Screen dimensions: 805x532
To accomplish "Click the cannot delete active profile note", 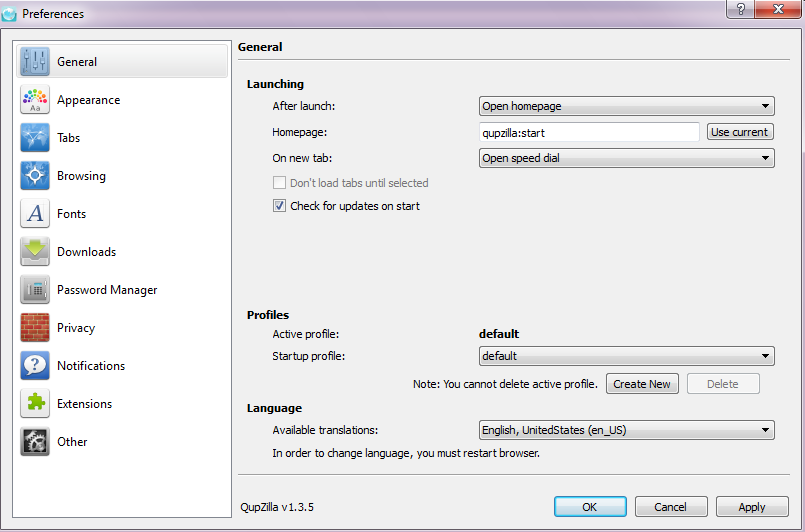I will click(x=505, y=384).
